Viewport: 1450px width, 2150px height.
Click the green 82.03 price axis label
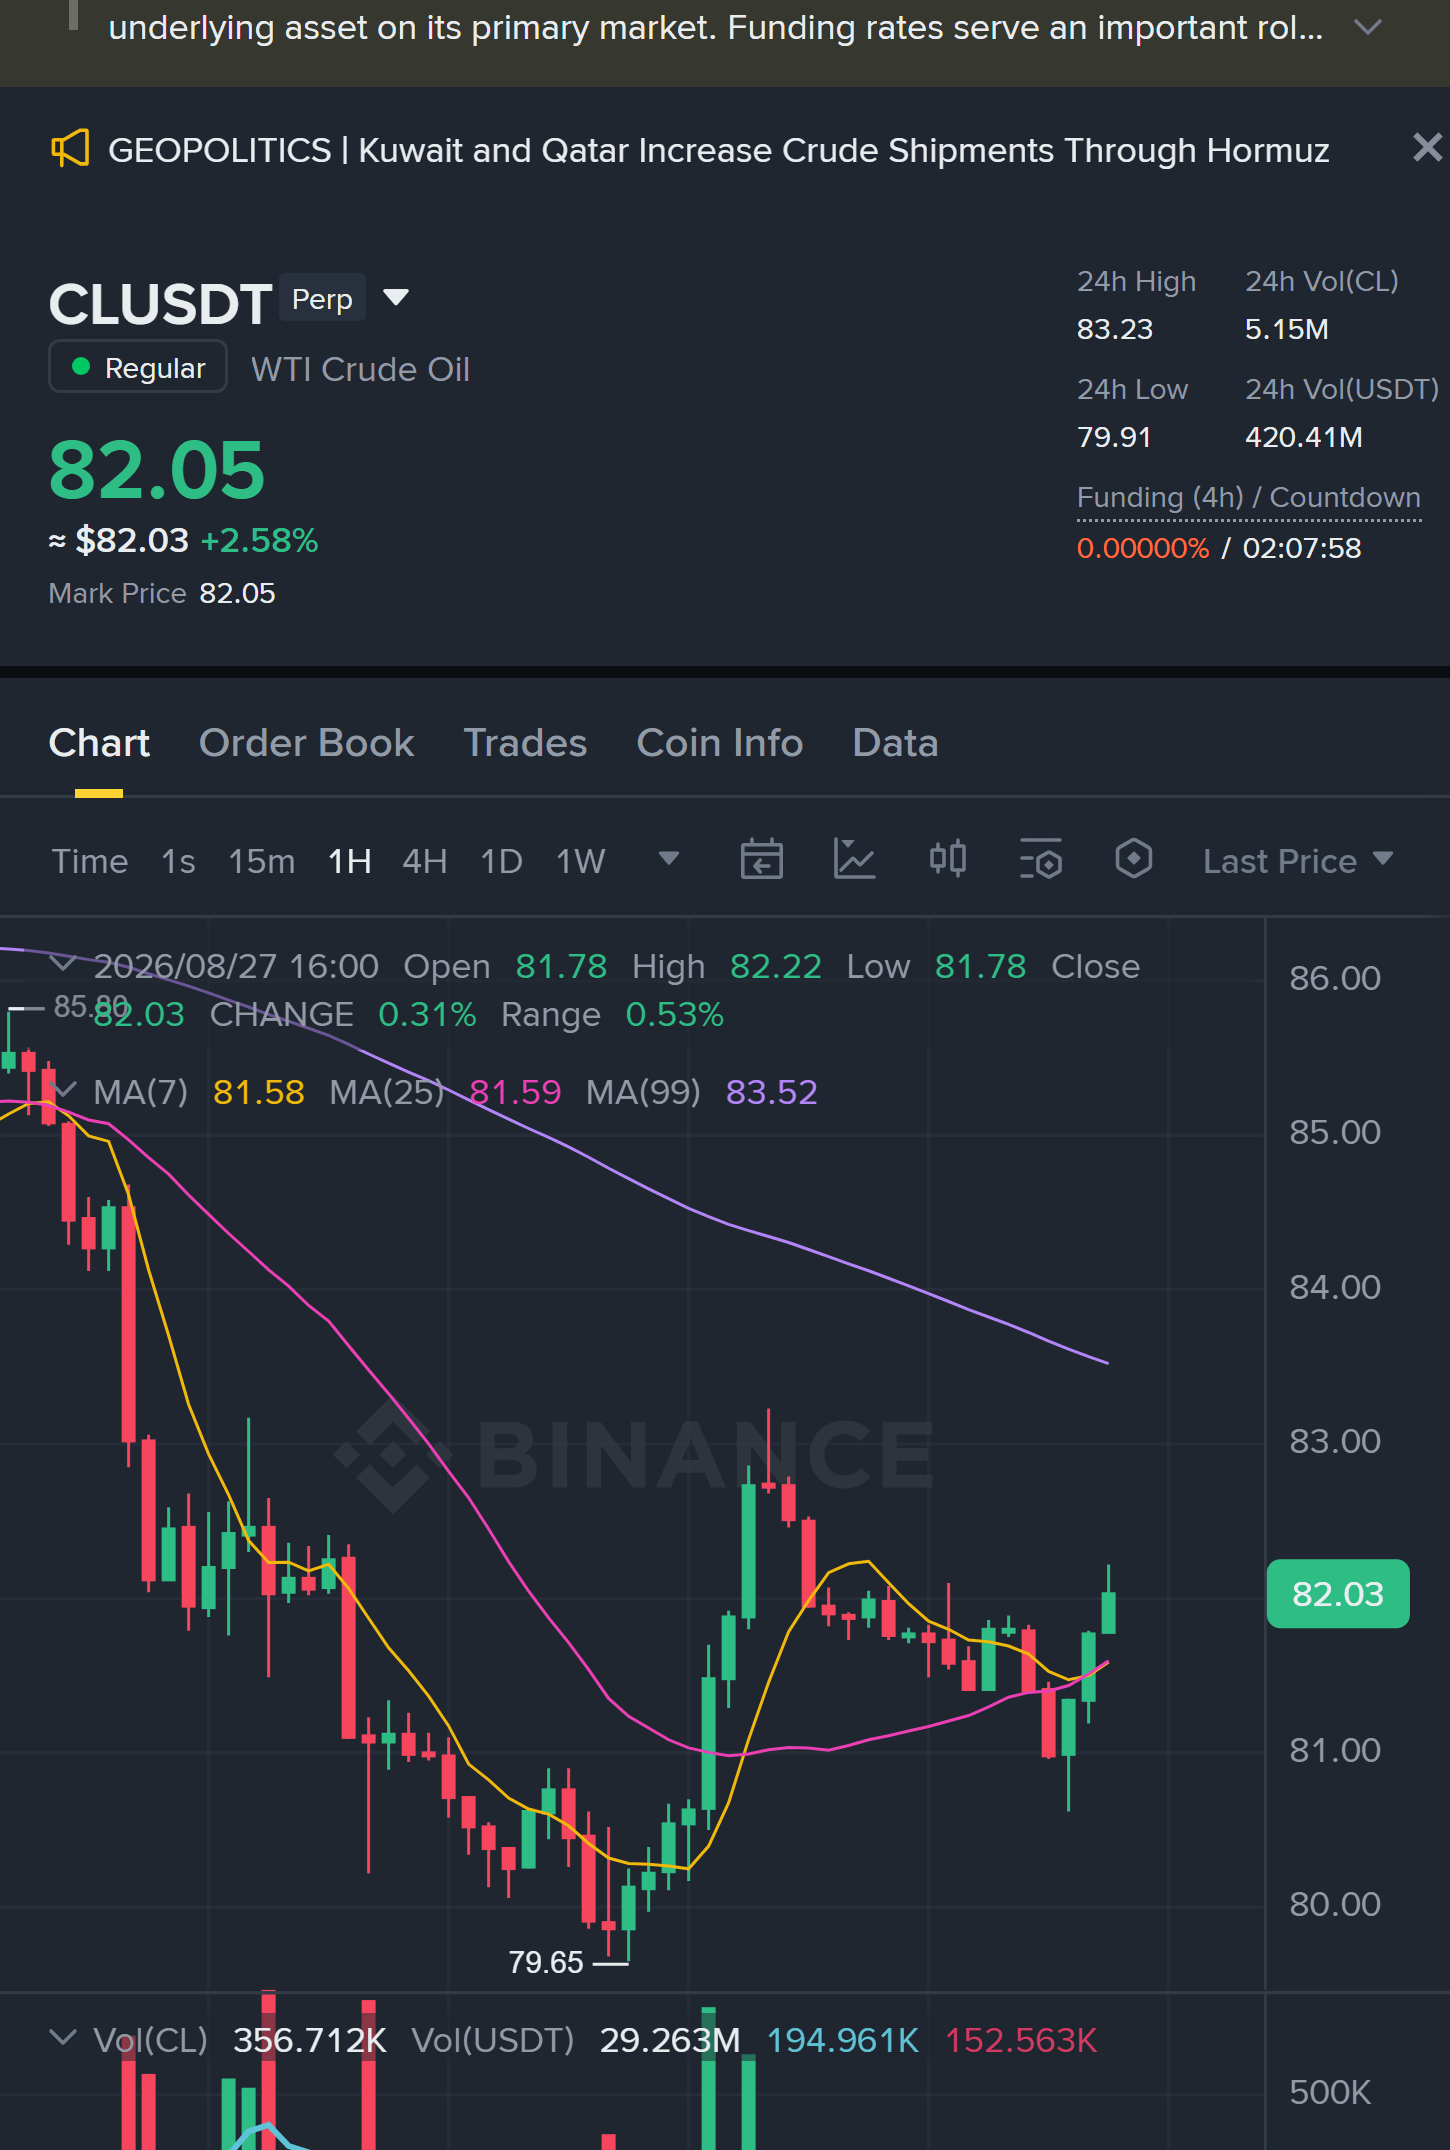click(1338, 1594)
